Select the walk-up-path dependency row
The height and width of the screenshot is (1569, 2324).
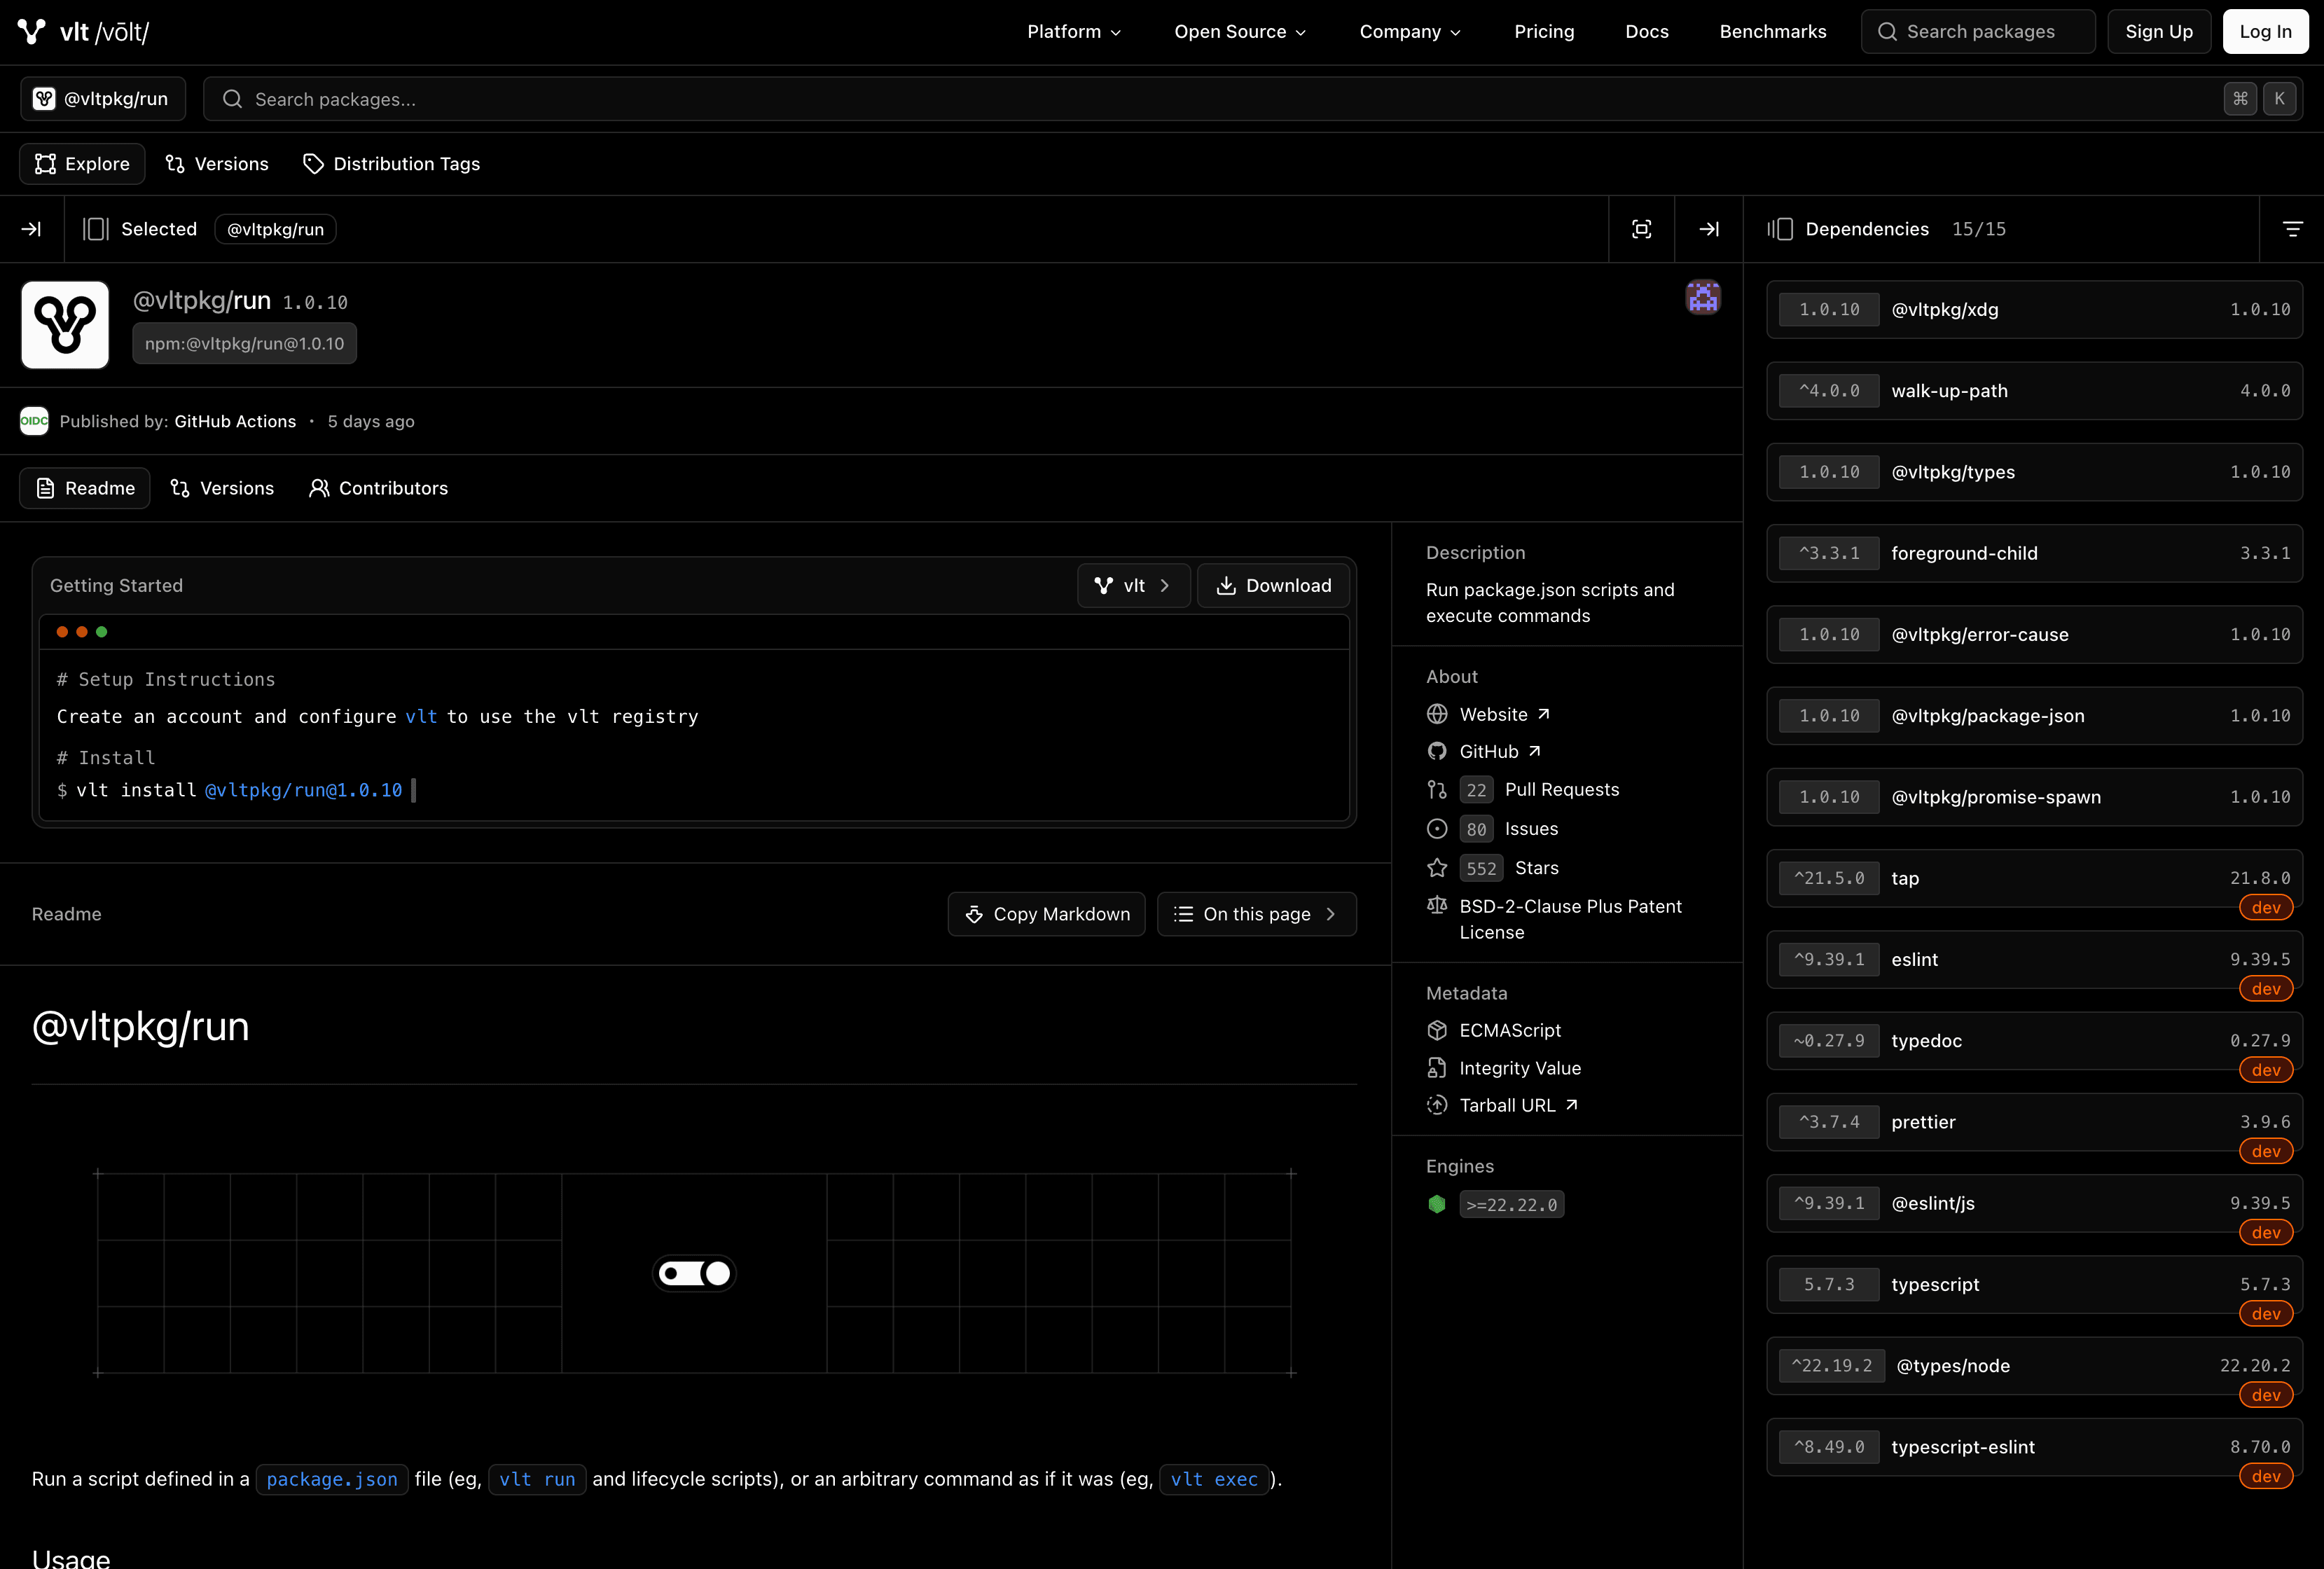tap(2034, 390)
